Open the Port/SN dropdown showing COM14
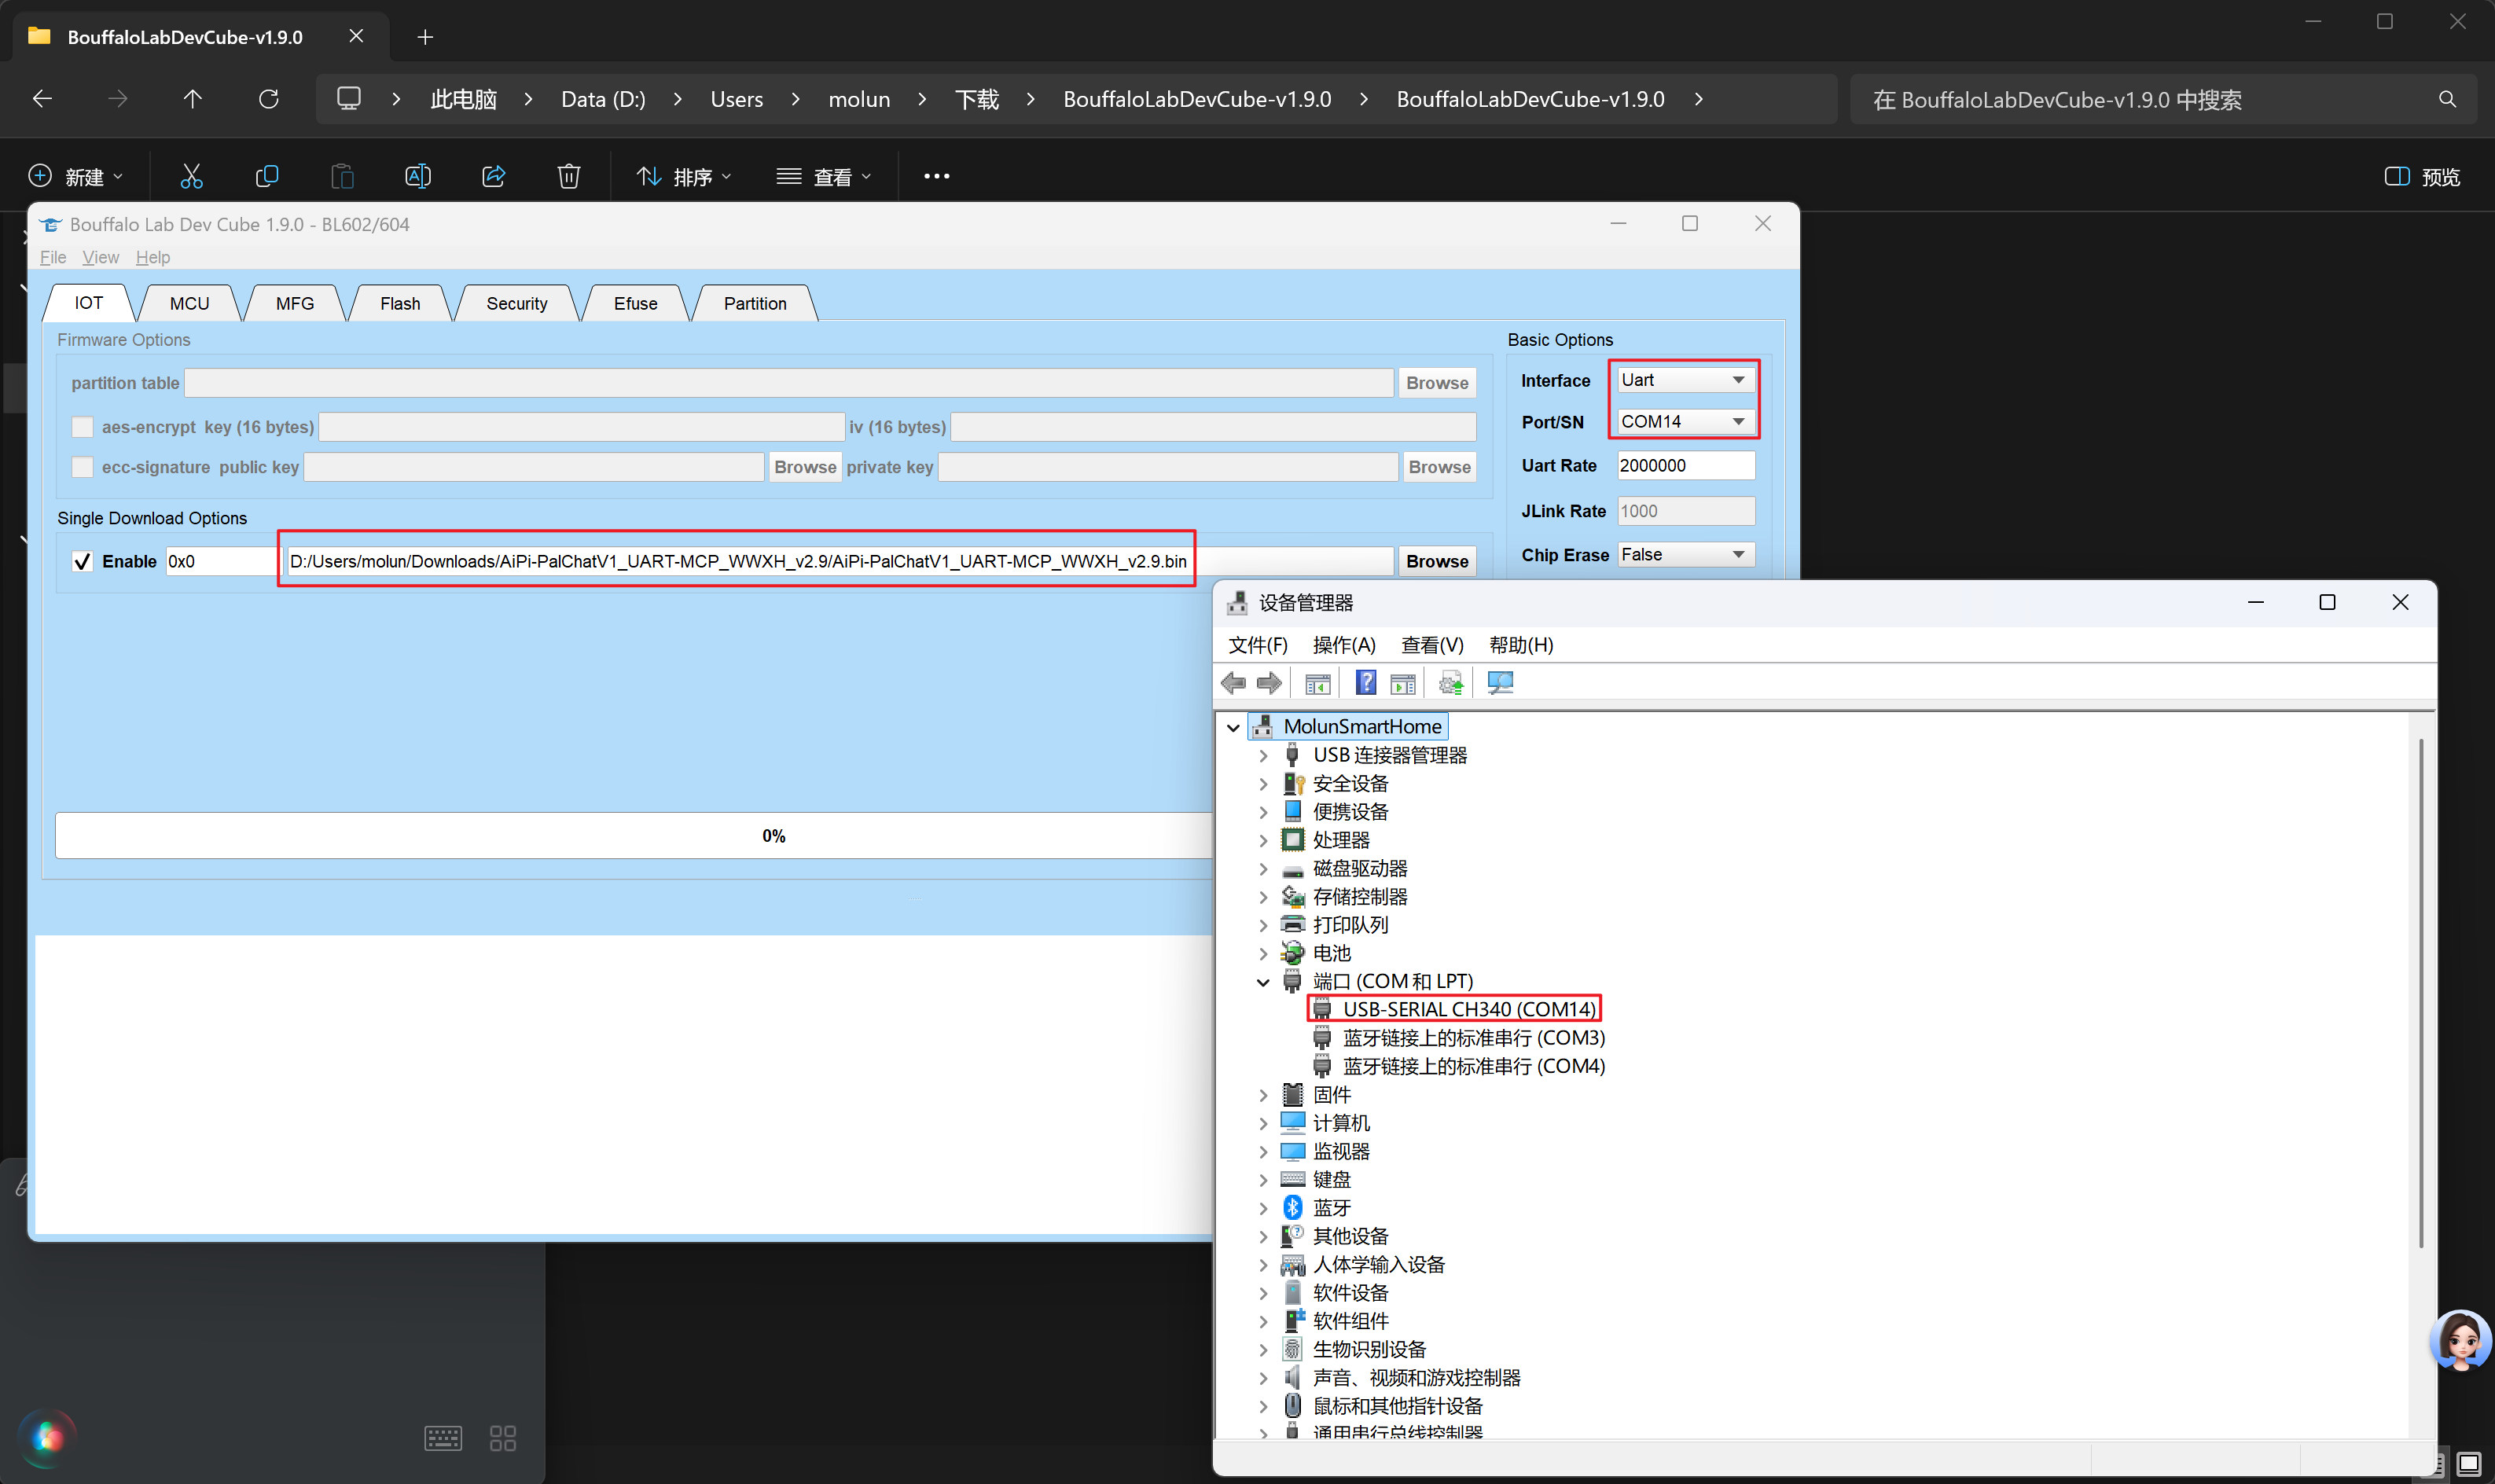 1685,422
